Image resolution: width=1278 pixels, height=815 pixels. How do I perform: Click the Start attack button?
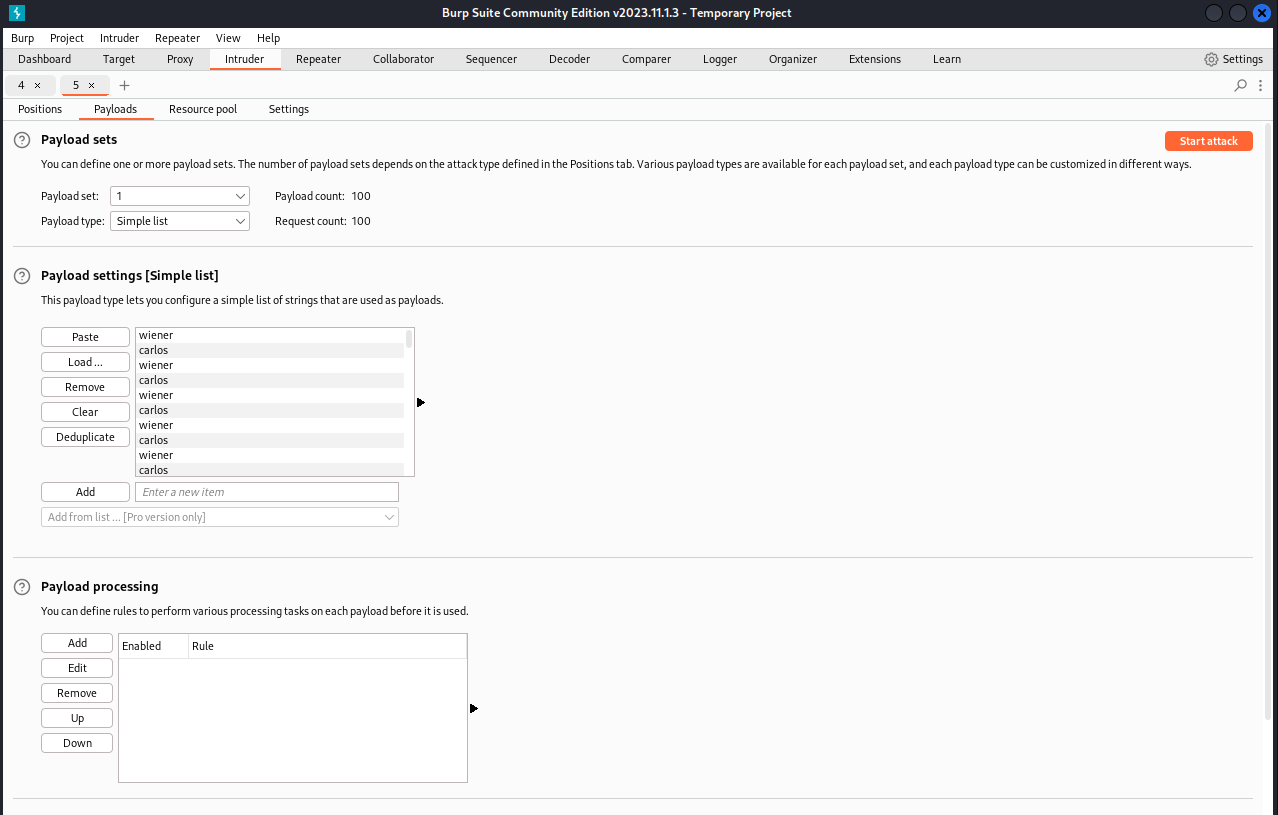point(1209,141)
